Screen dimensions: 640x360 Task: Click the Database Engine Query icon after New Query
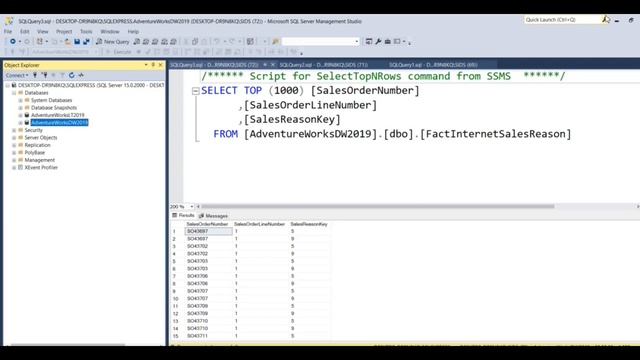137,42
